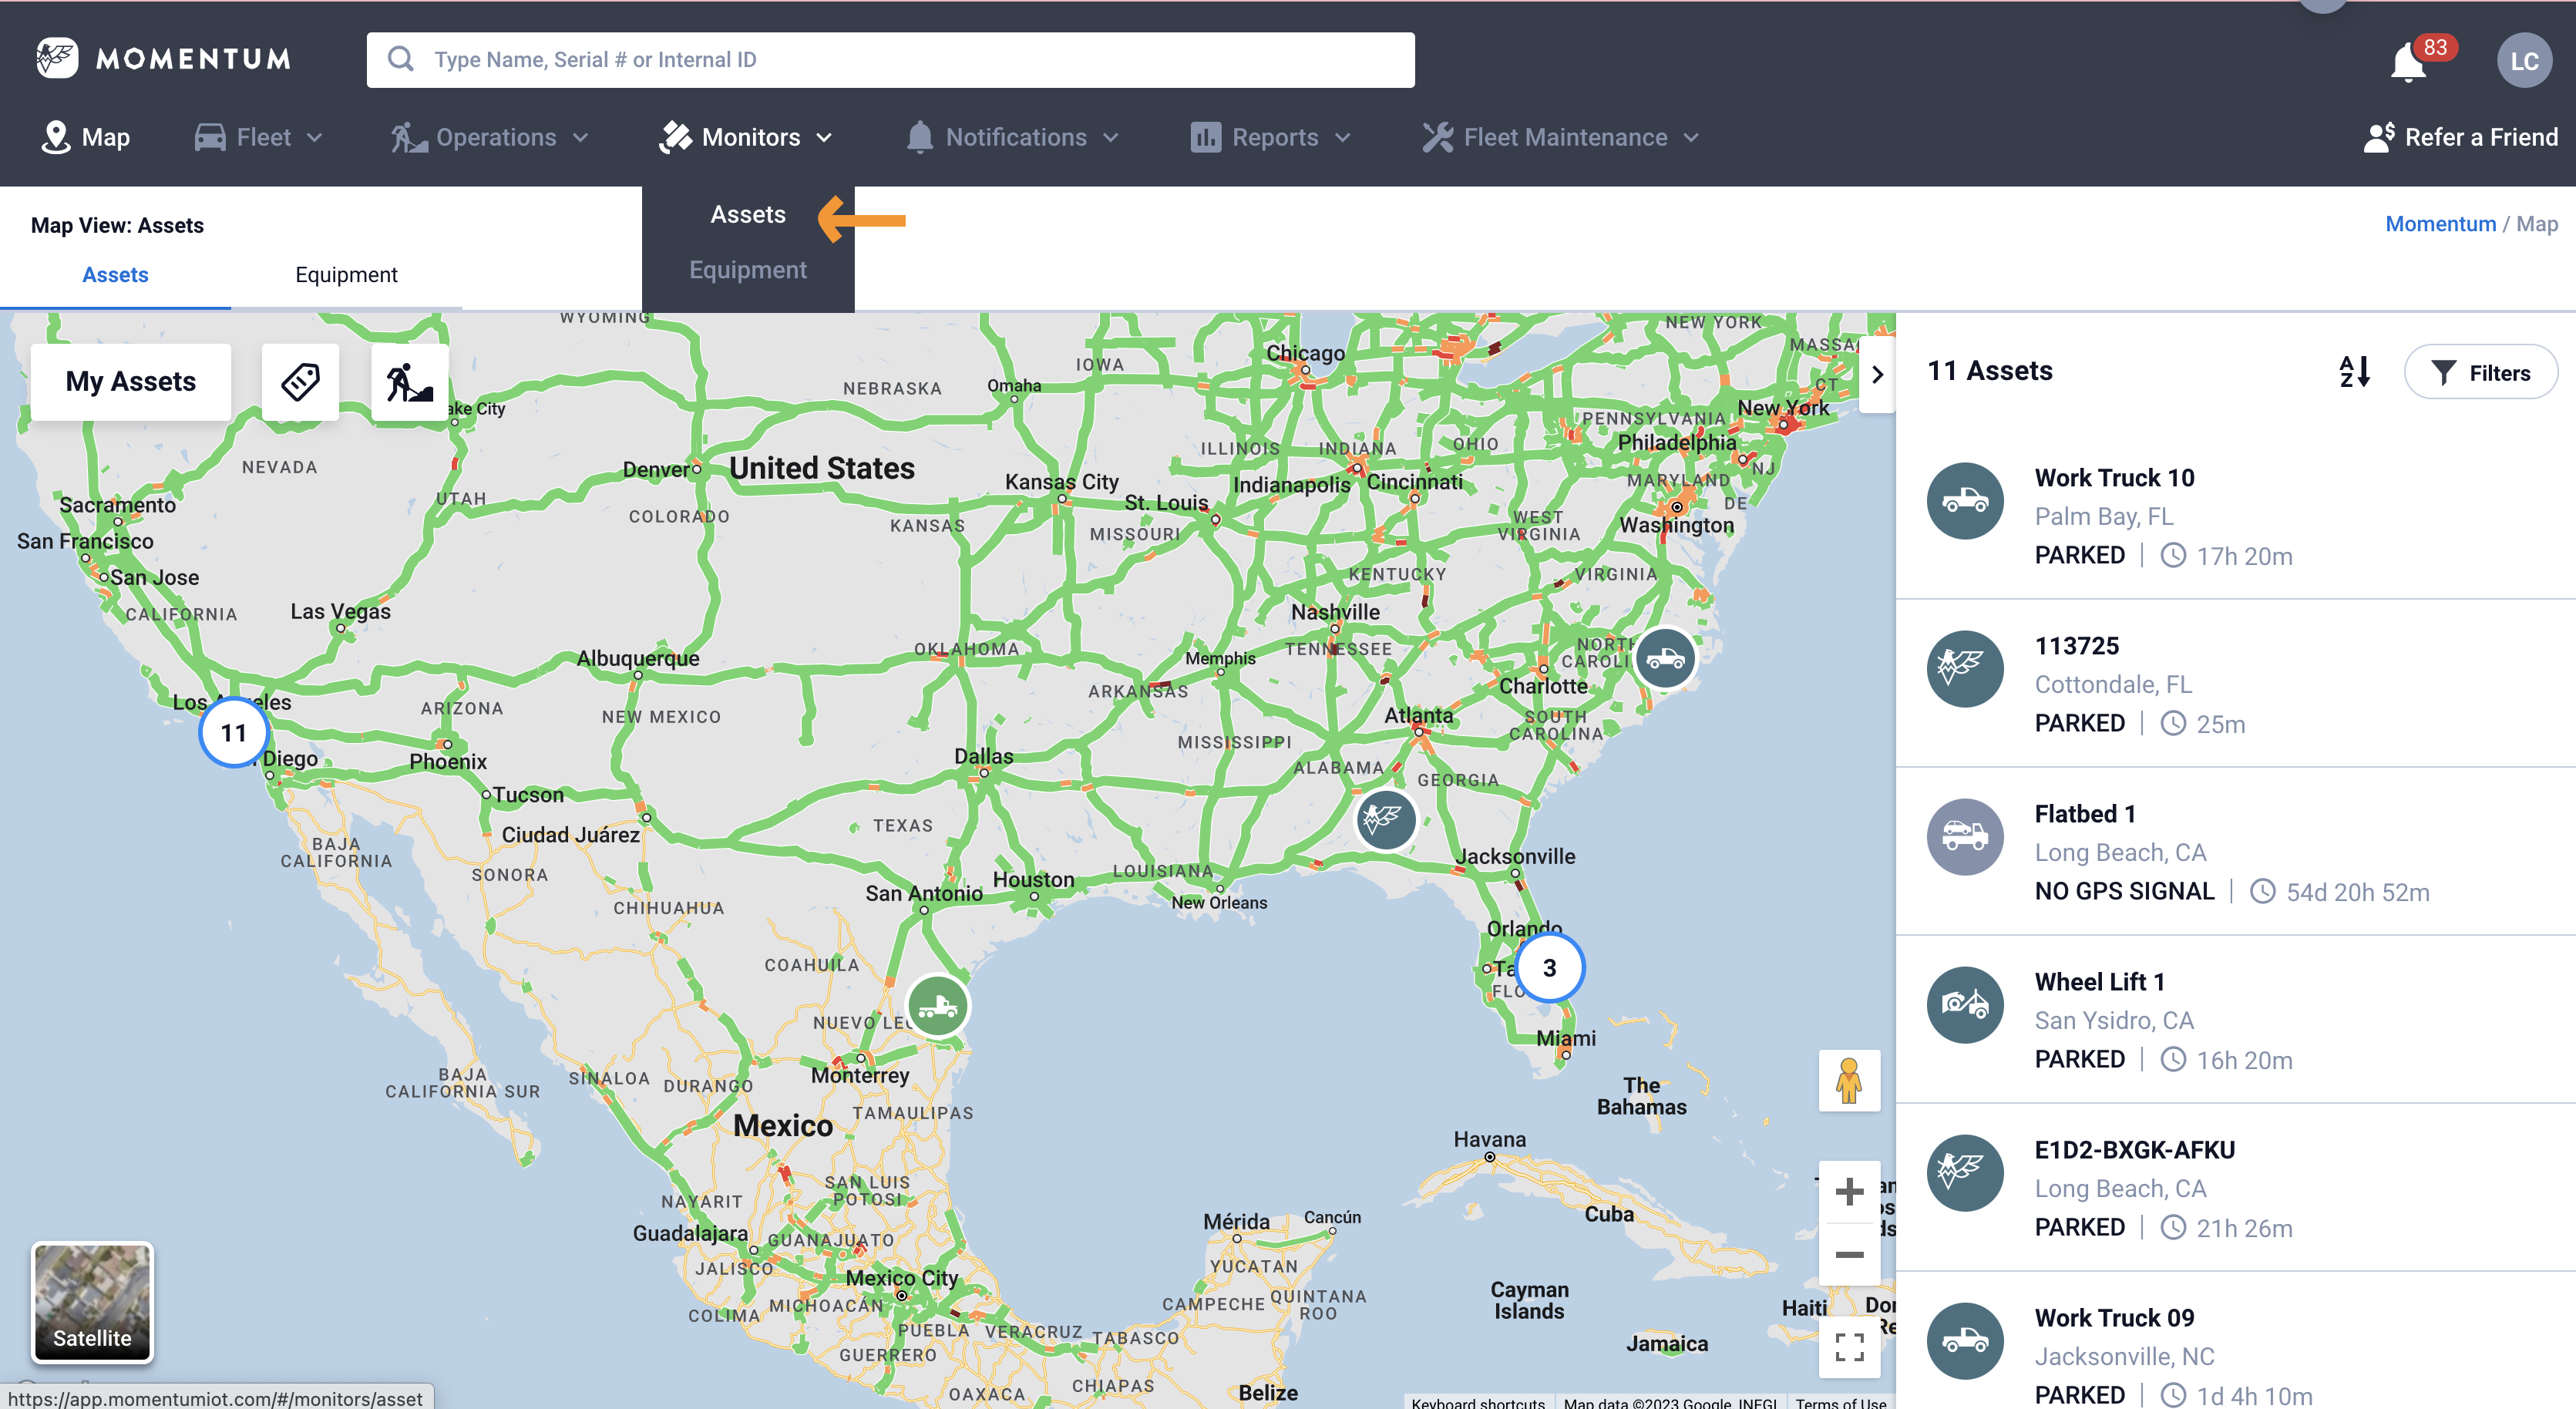This screenshot has height=1409, width=2576.
Task: Expand the Fleet Maintenance dropdown
Action: (x=1560, y=137)
